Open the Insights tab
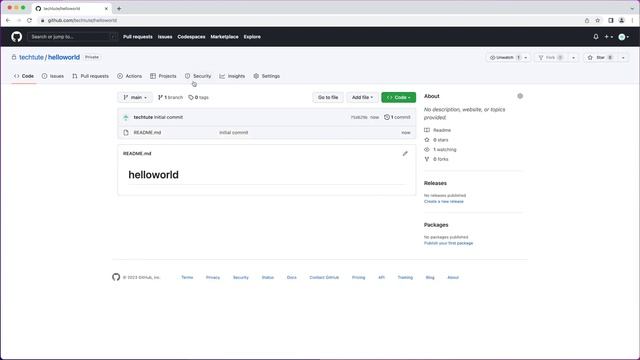Viewport: 640px width, 360px height. coord(232,76)
